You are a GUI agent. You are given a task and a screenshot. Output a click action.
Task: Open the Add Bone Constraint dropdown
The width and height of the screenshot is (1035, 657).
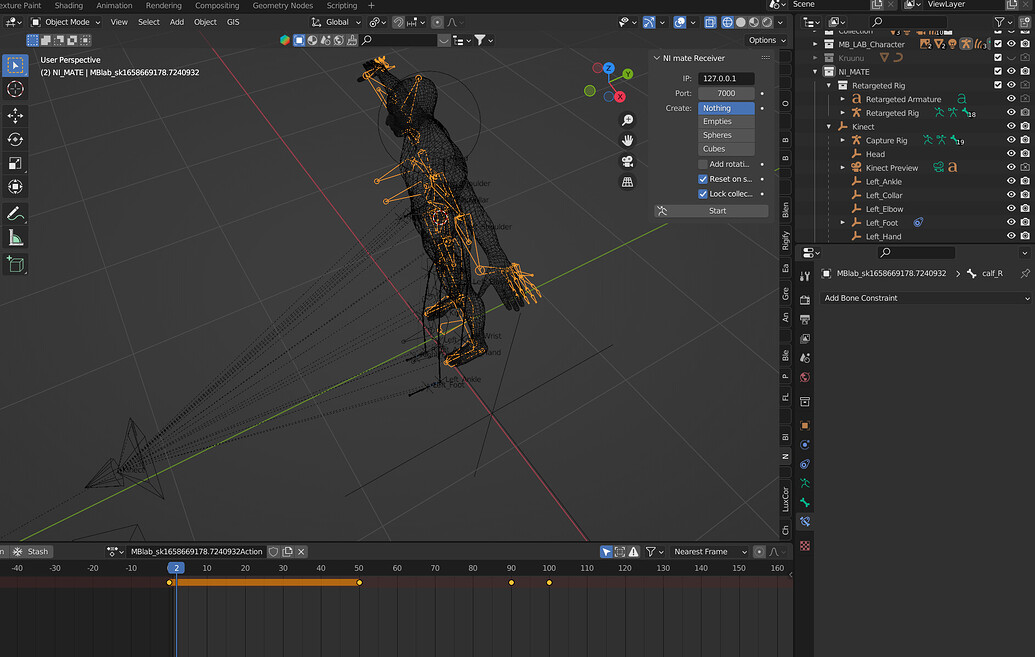tap(926, 298)
